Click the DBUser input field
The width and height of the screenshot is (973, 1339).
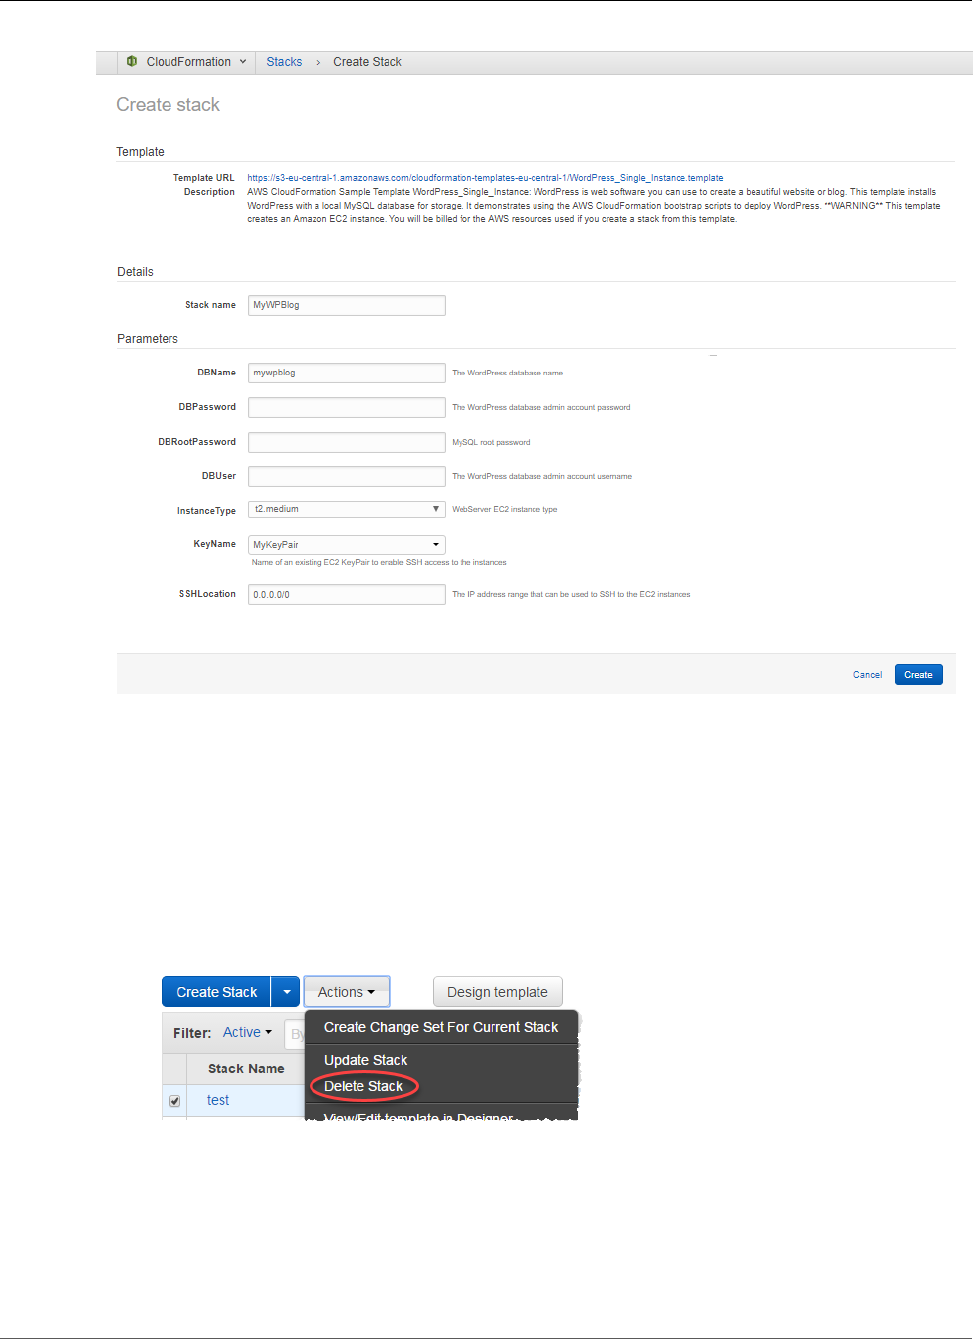[346, 476]
